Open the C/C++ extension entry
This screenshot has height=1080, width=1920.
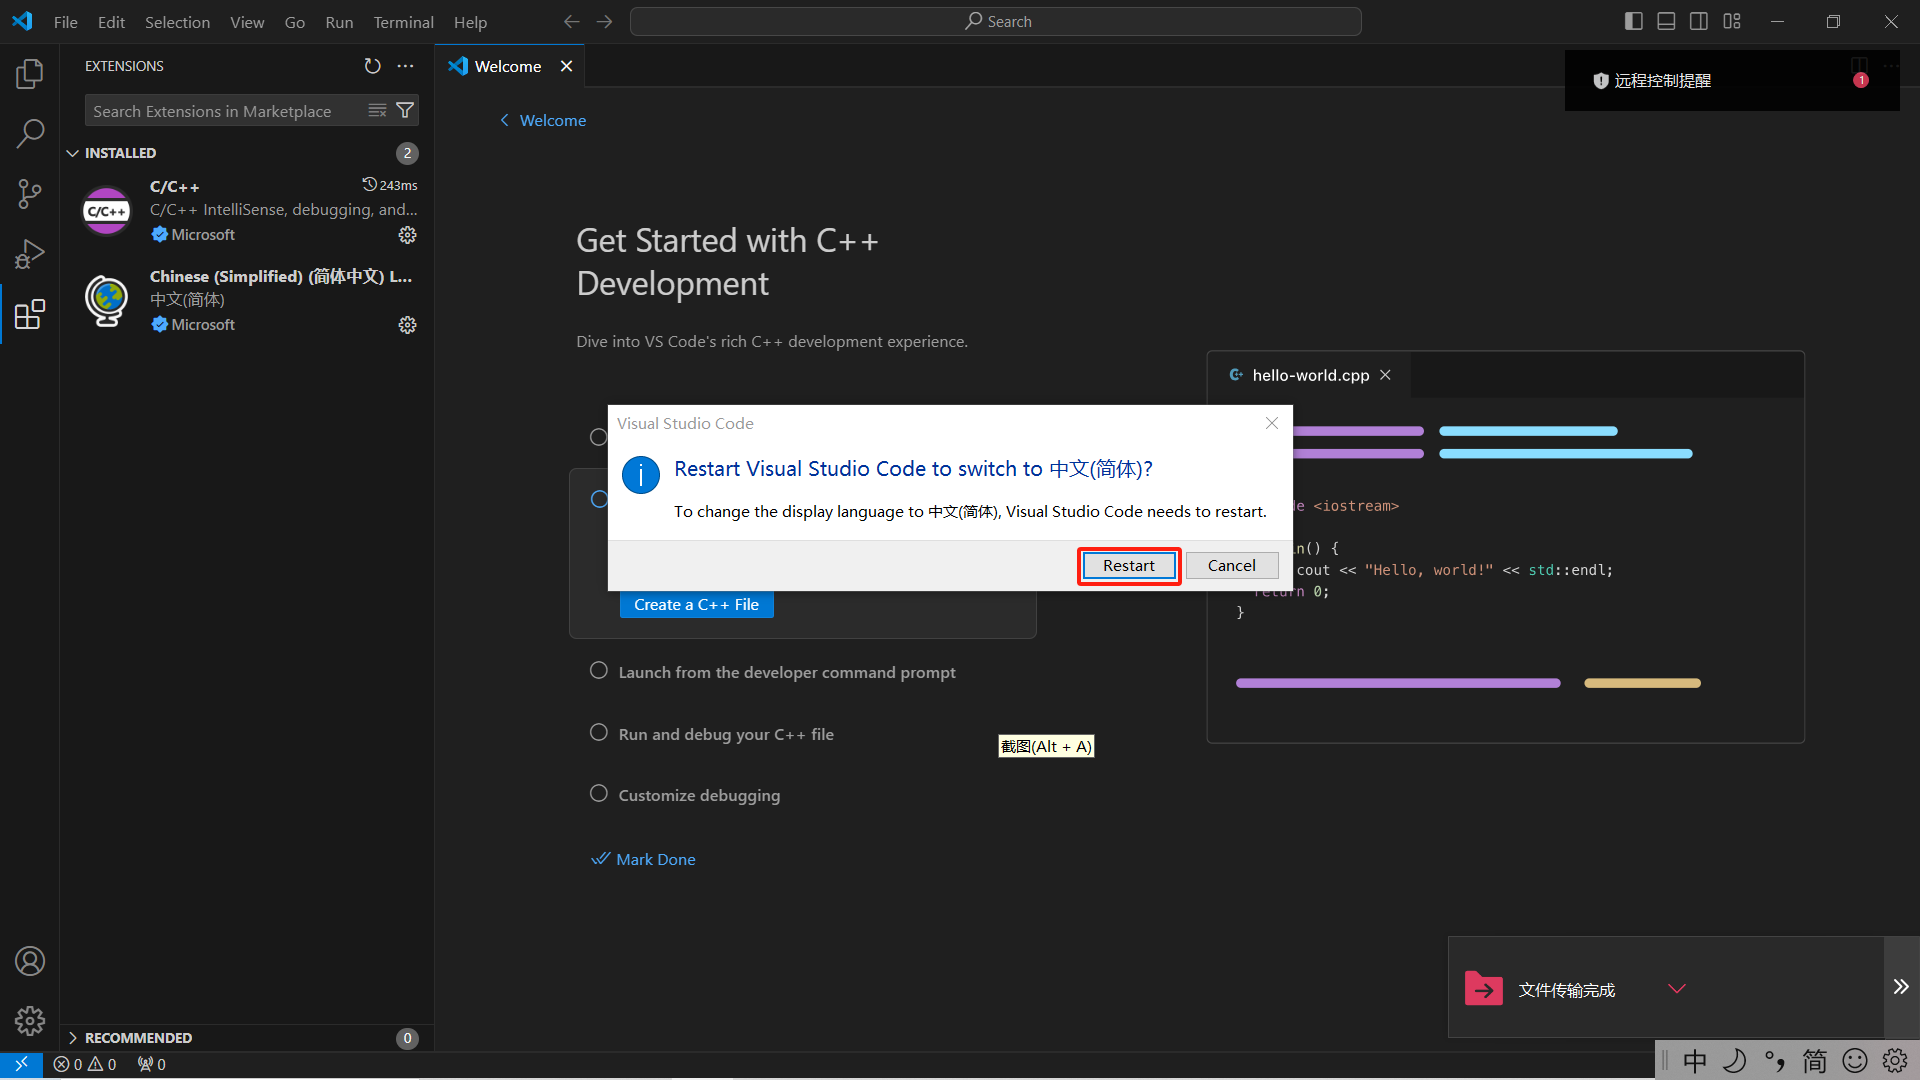coord(248,210)
